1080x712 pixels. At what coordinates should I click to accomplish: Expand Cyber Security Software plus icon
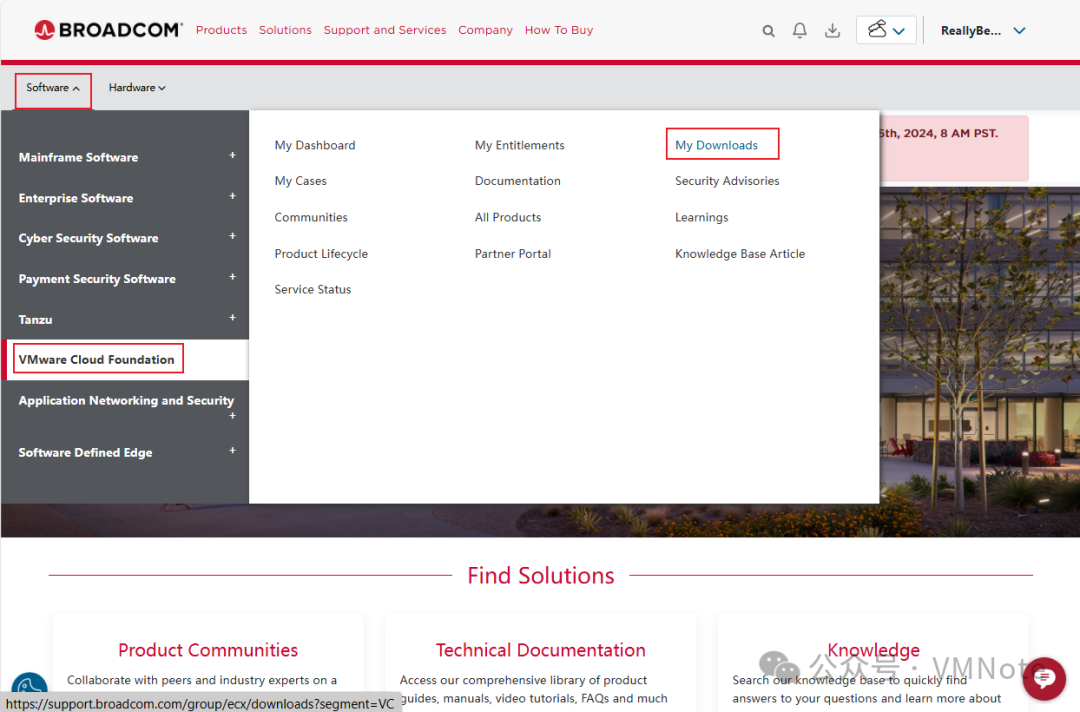(x=232, y=236)
